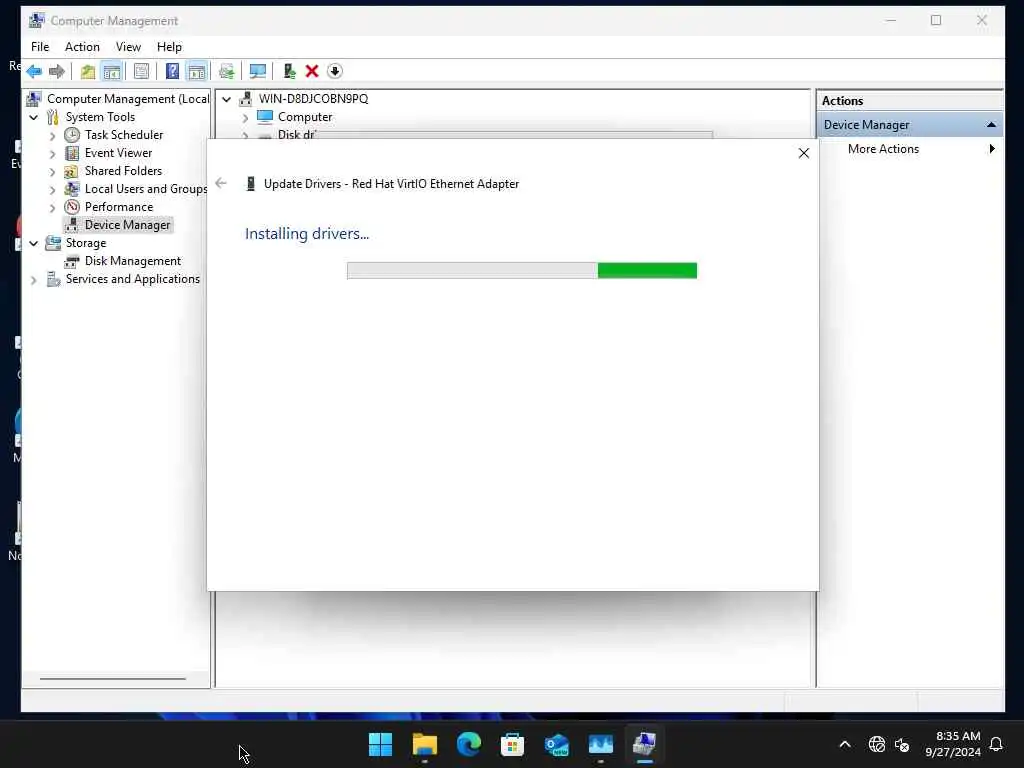Open the Windows Start menu
The image size is (1024, 768).
pos(380,744)
